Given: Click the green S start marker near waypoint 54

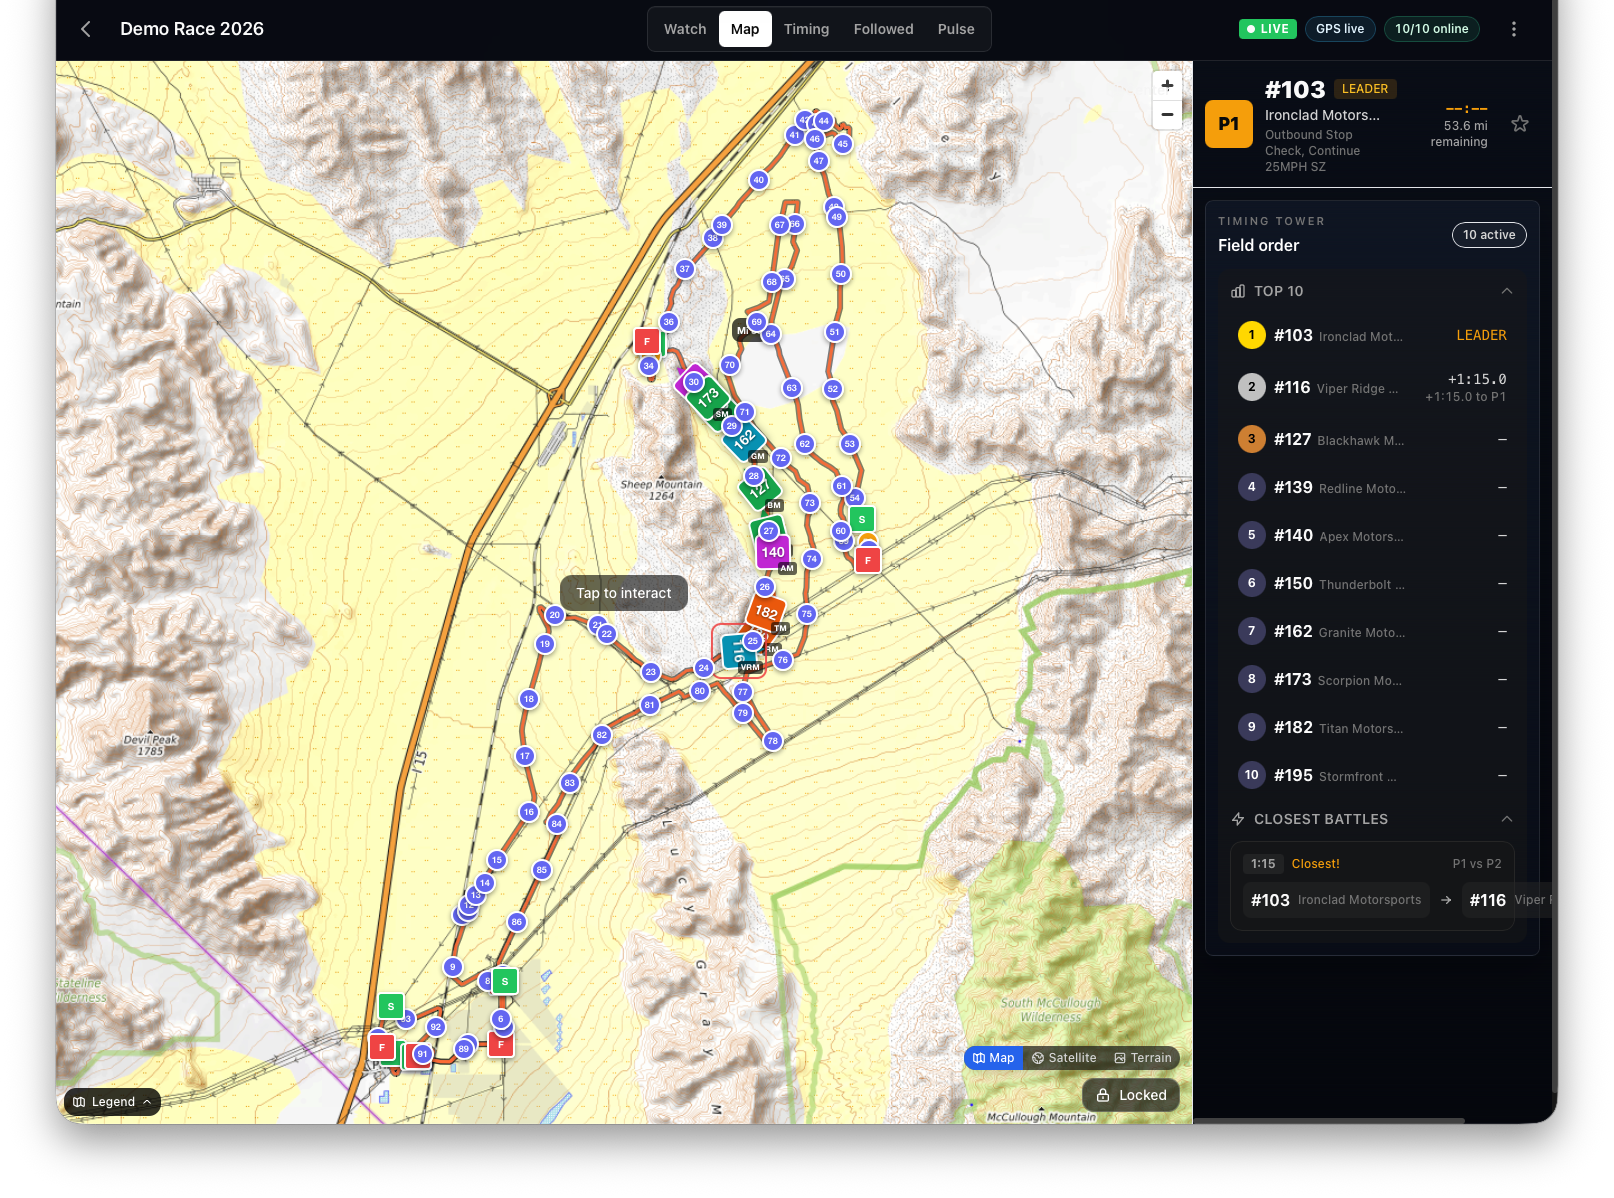Looking at the screenshot, I should tap(862, 520).
